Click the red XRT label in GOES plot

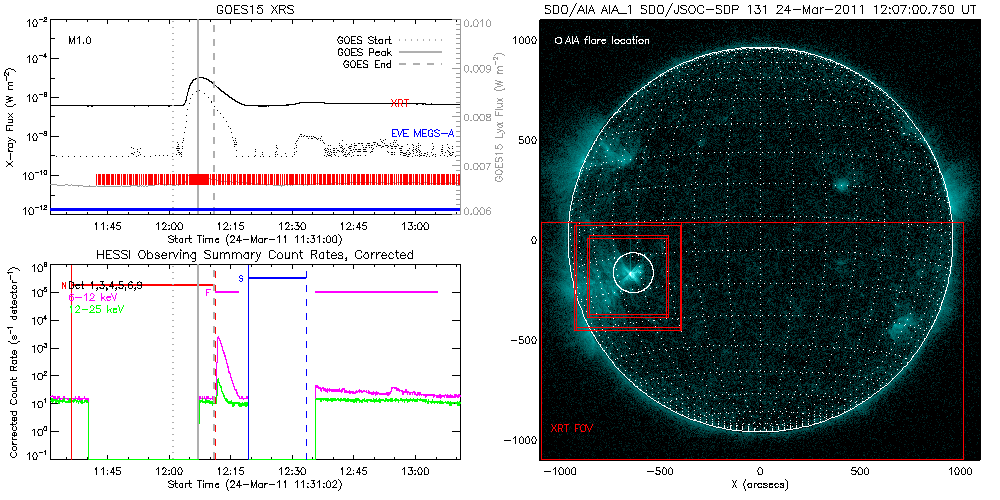click(x=403, y=103)
